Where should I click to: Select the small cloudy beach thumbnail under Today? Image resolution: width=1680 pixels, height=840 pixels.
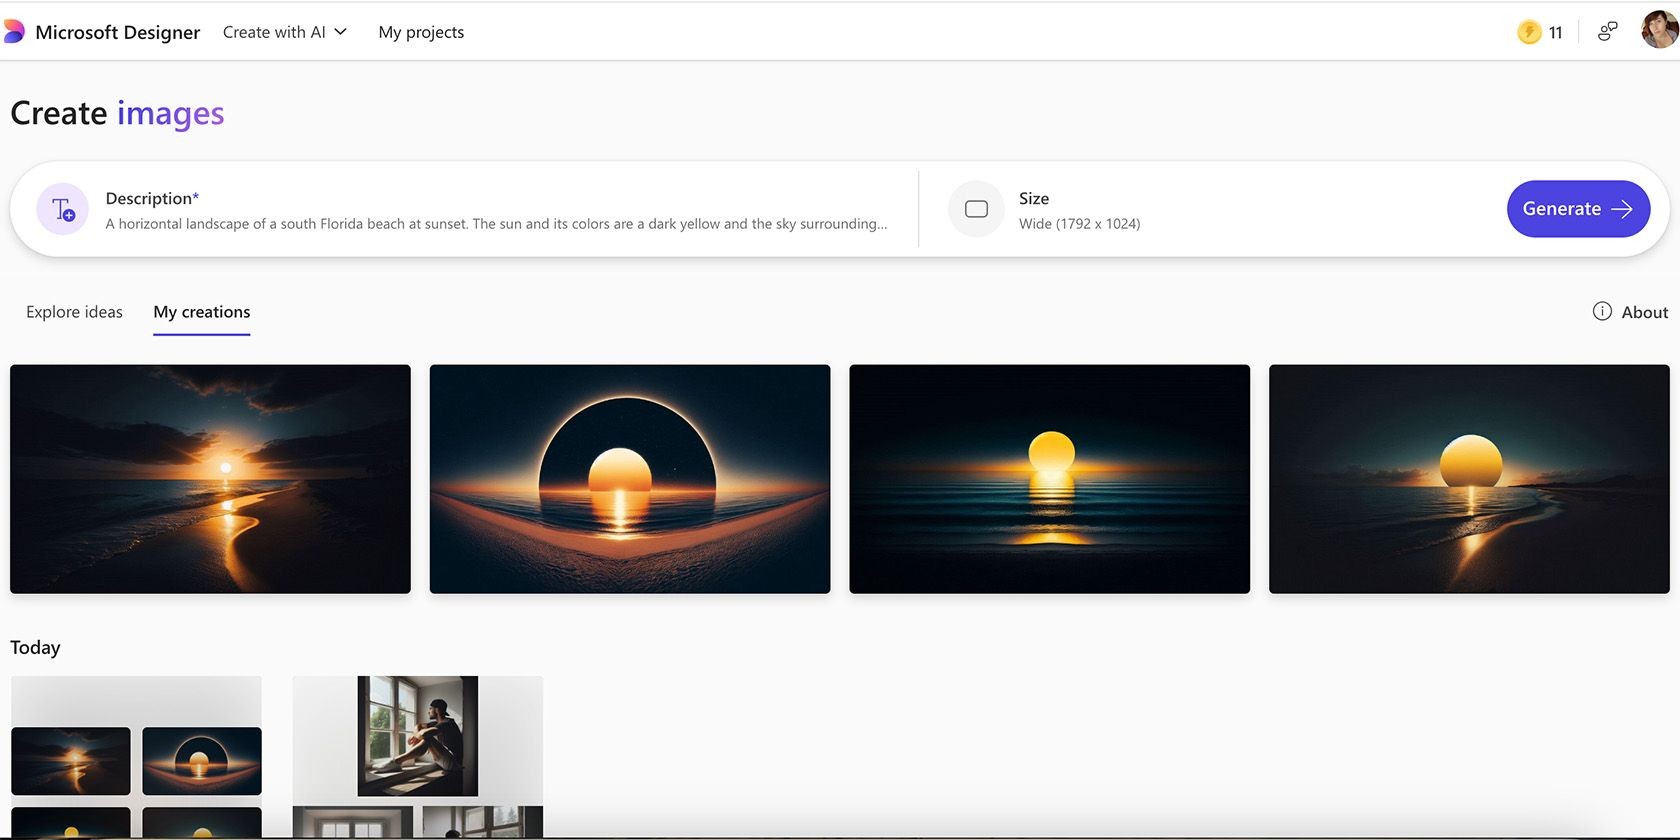(71, 761)
